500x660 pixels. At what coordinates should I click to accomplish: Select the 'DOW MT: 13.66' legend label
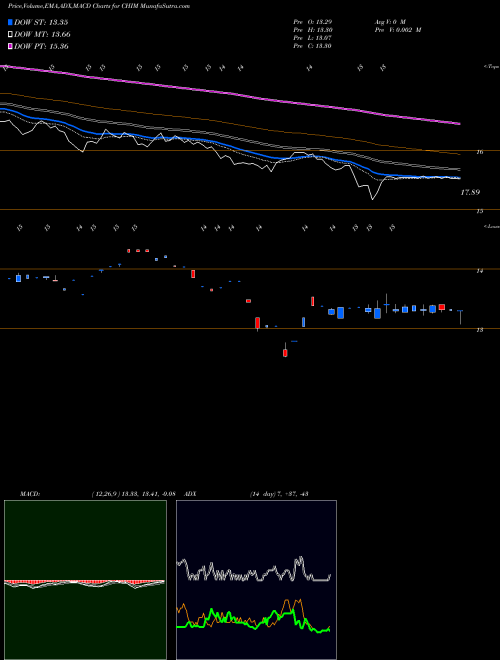coord(42,35)
